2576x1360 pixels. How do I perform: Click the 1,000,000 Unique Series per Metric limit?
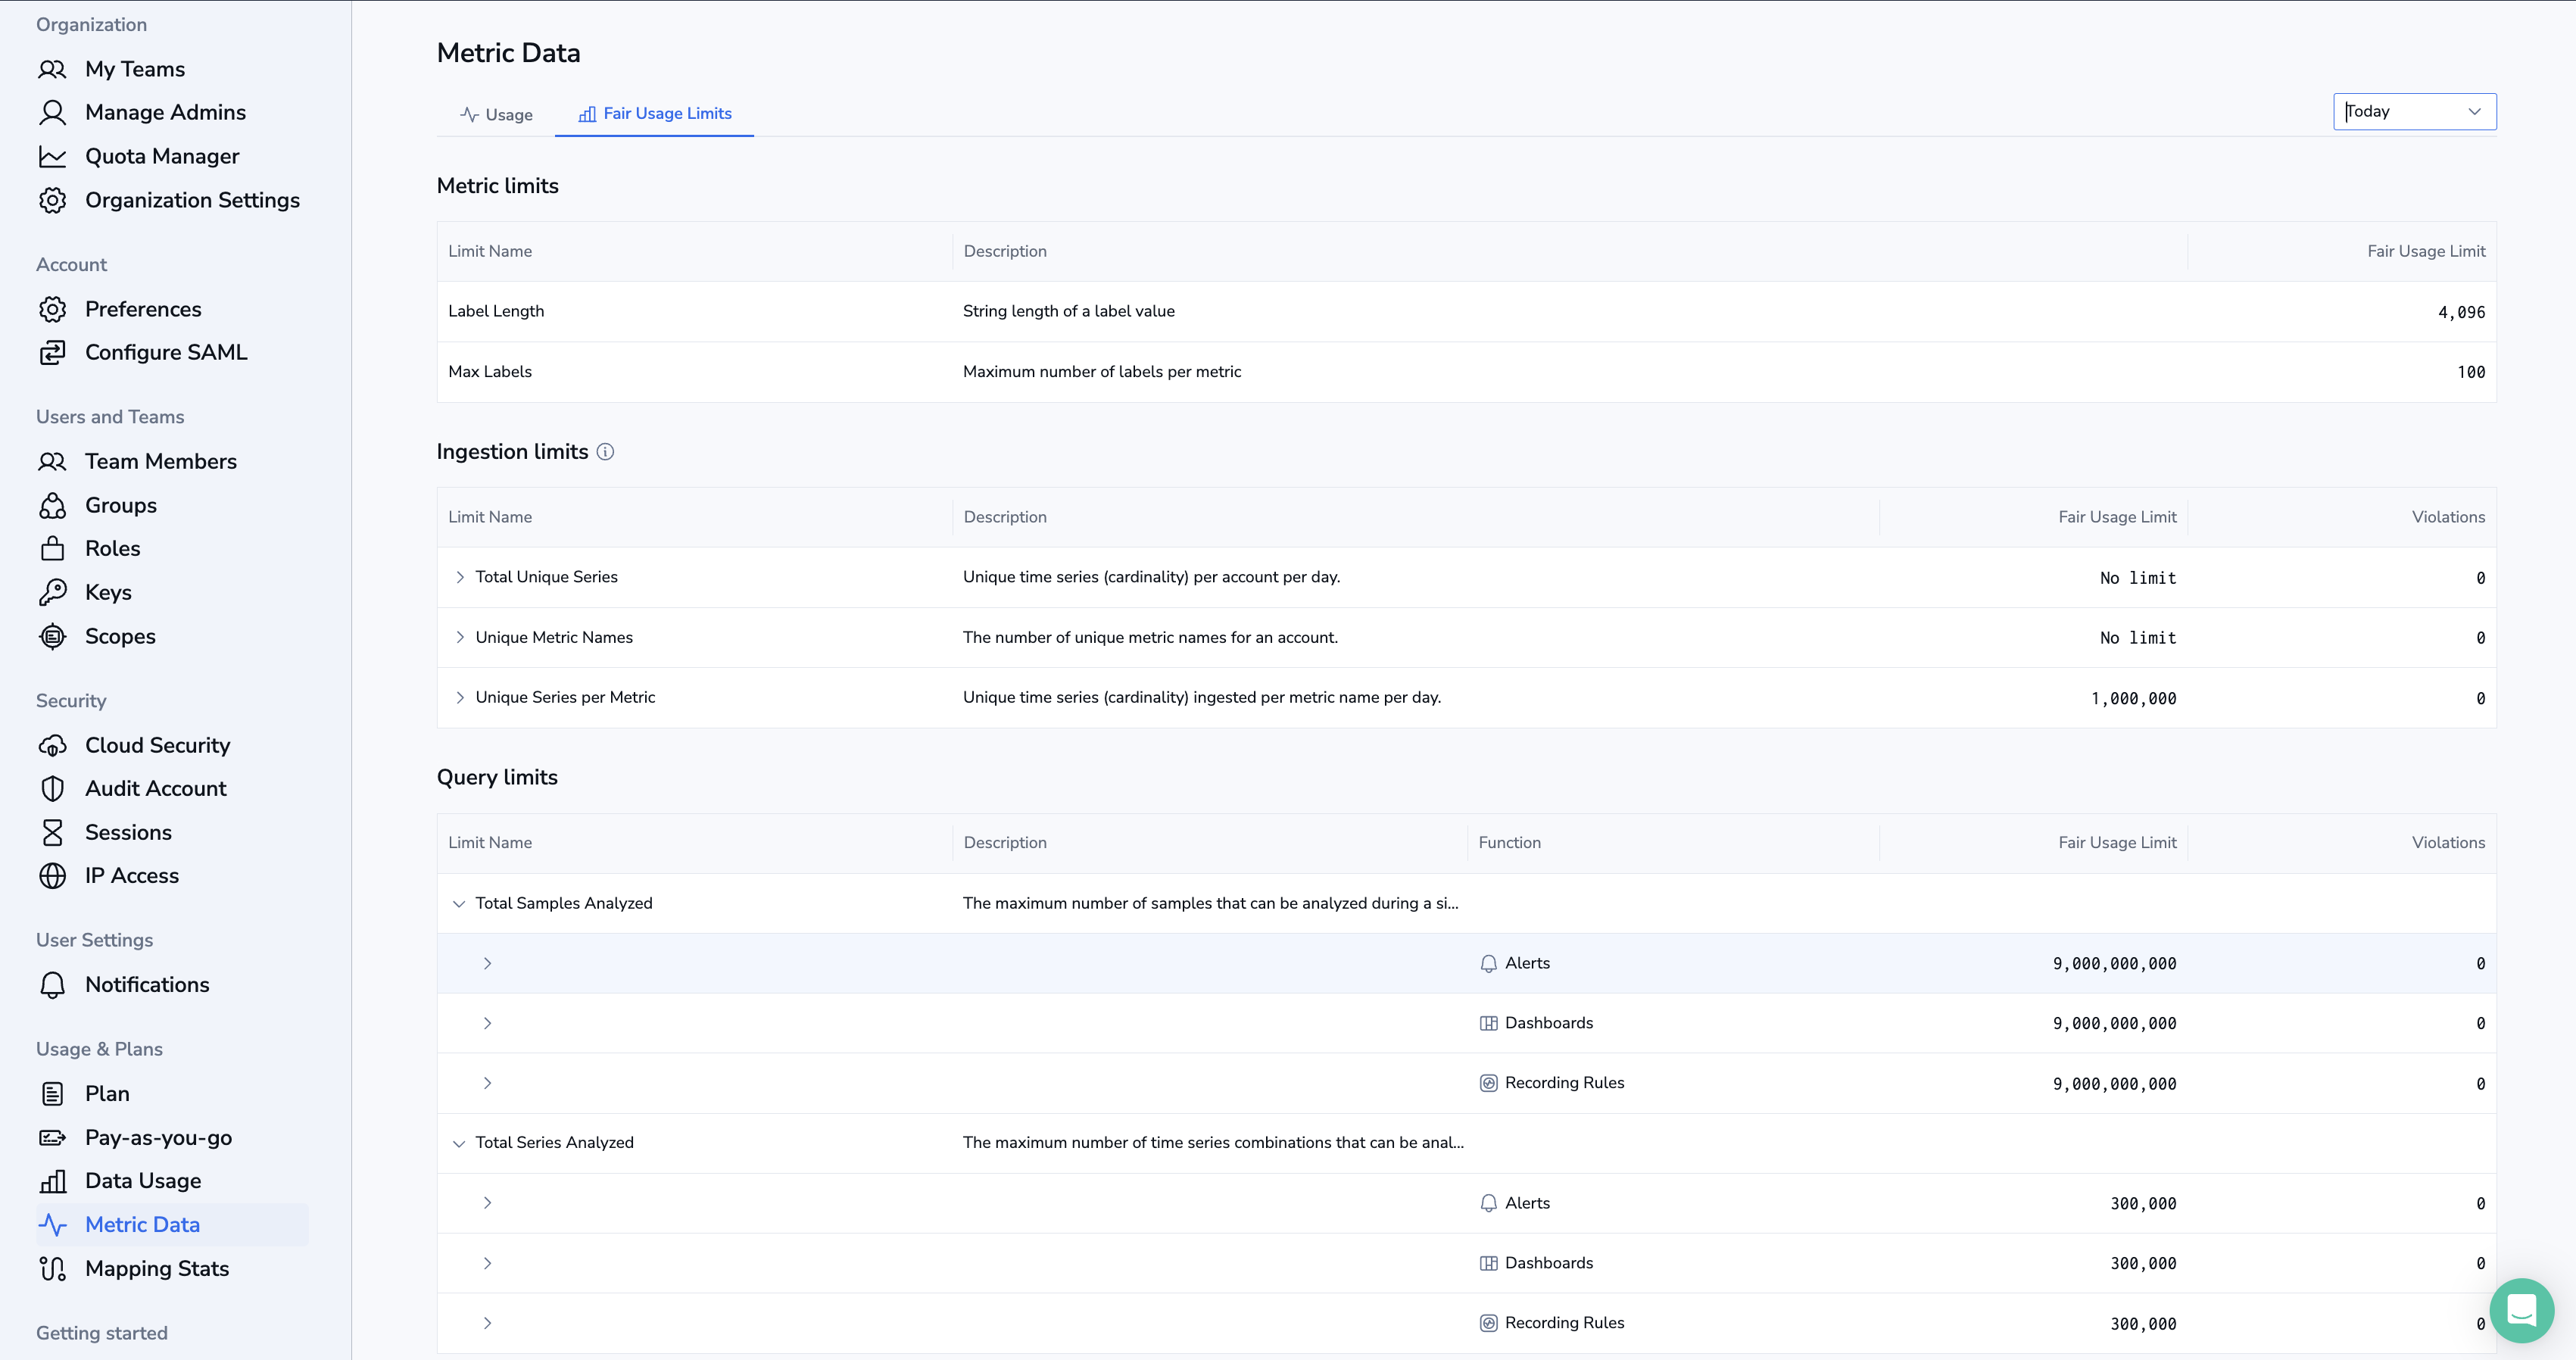(2133, 699)
